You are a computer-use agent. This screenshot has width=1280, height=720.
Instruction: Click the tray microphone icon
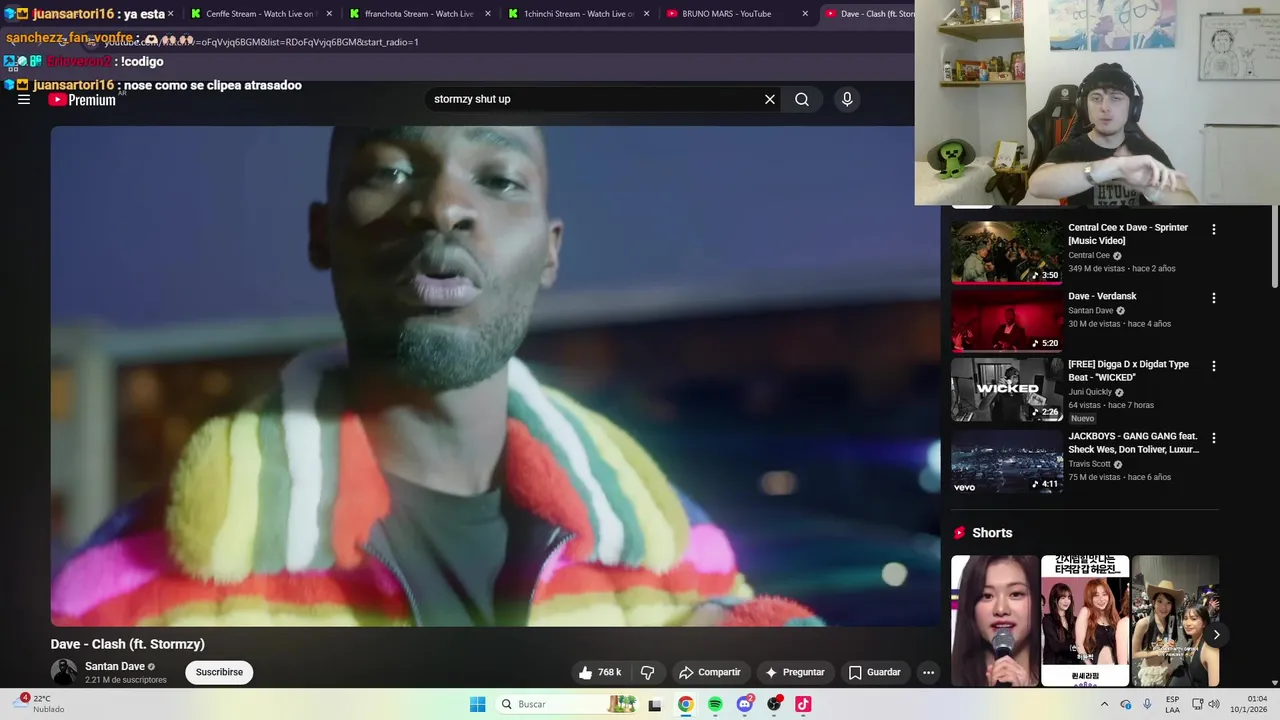click(x=1147, y=704)
